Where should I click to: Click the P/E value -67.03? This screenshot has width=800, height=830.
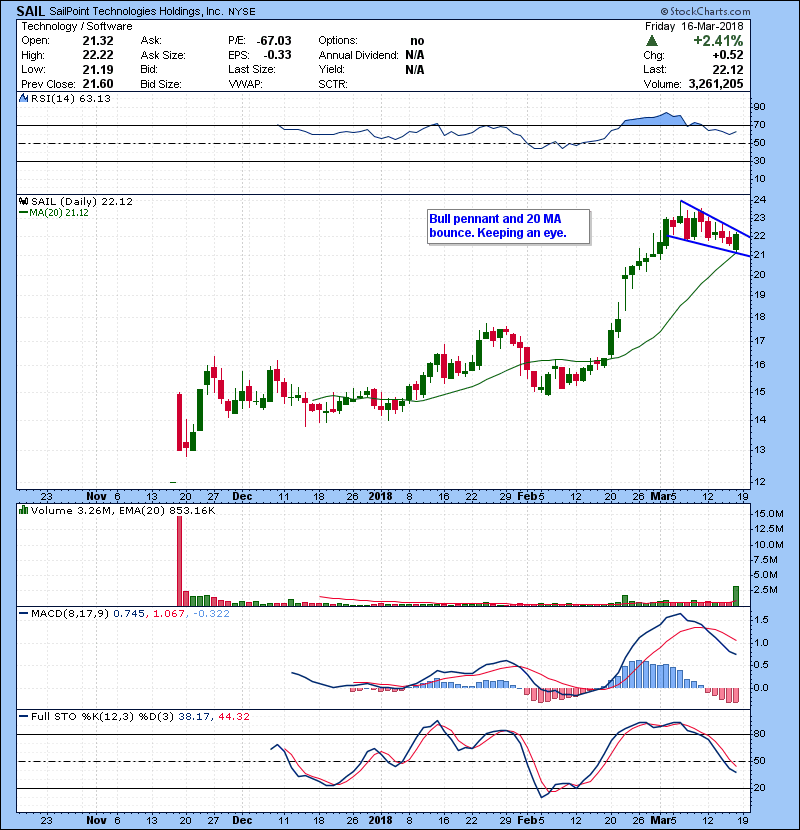tap(274, 41)
